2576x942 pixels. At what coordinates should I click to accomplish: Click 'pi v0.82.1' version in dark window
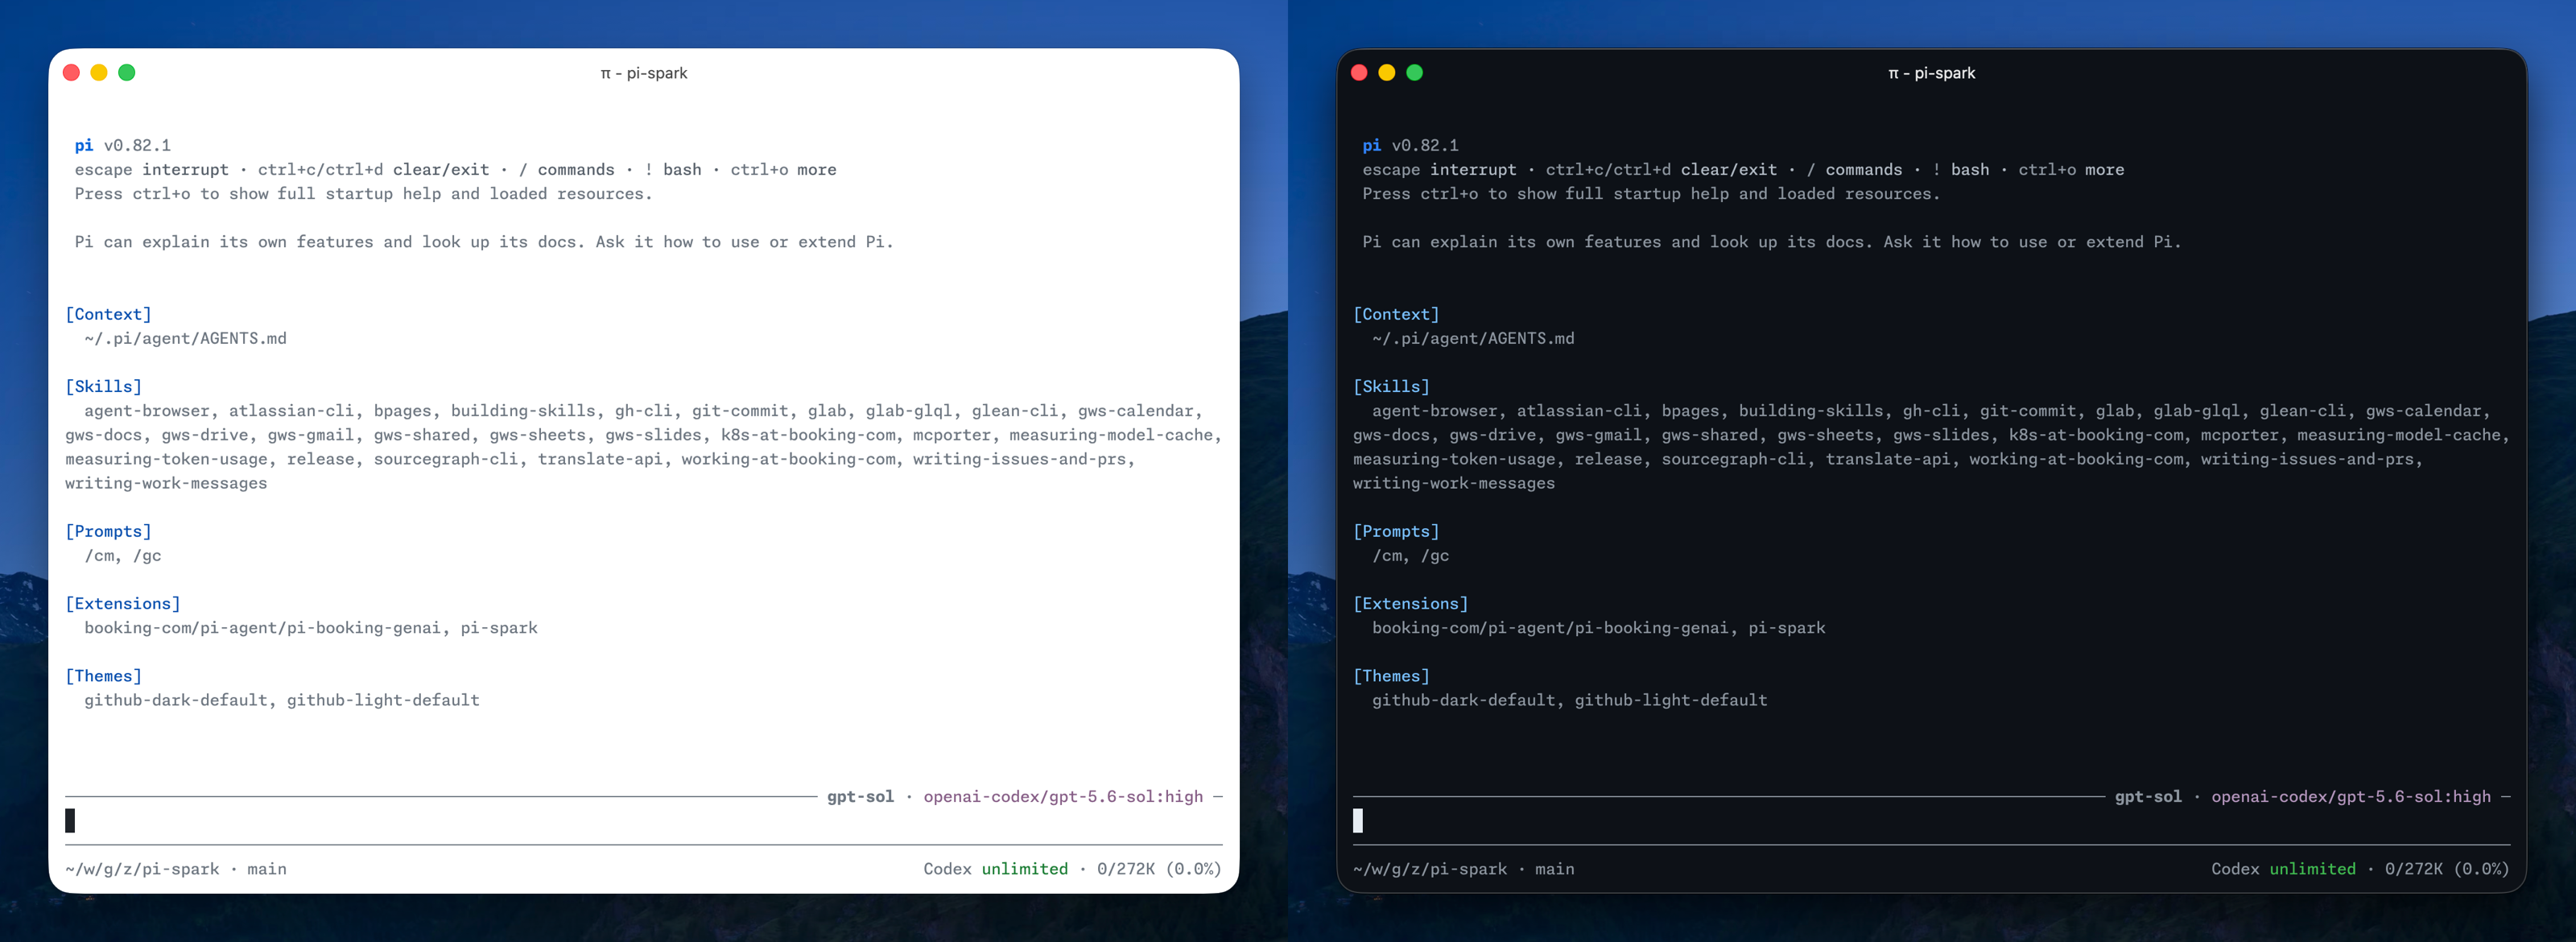[1411, 145]
